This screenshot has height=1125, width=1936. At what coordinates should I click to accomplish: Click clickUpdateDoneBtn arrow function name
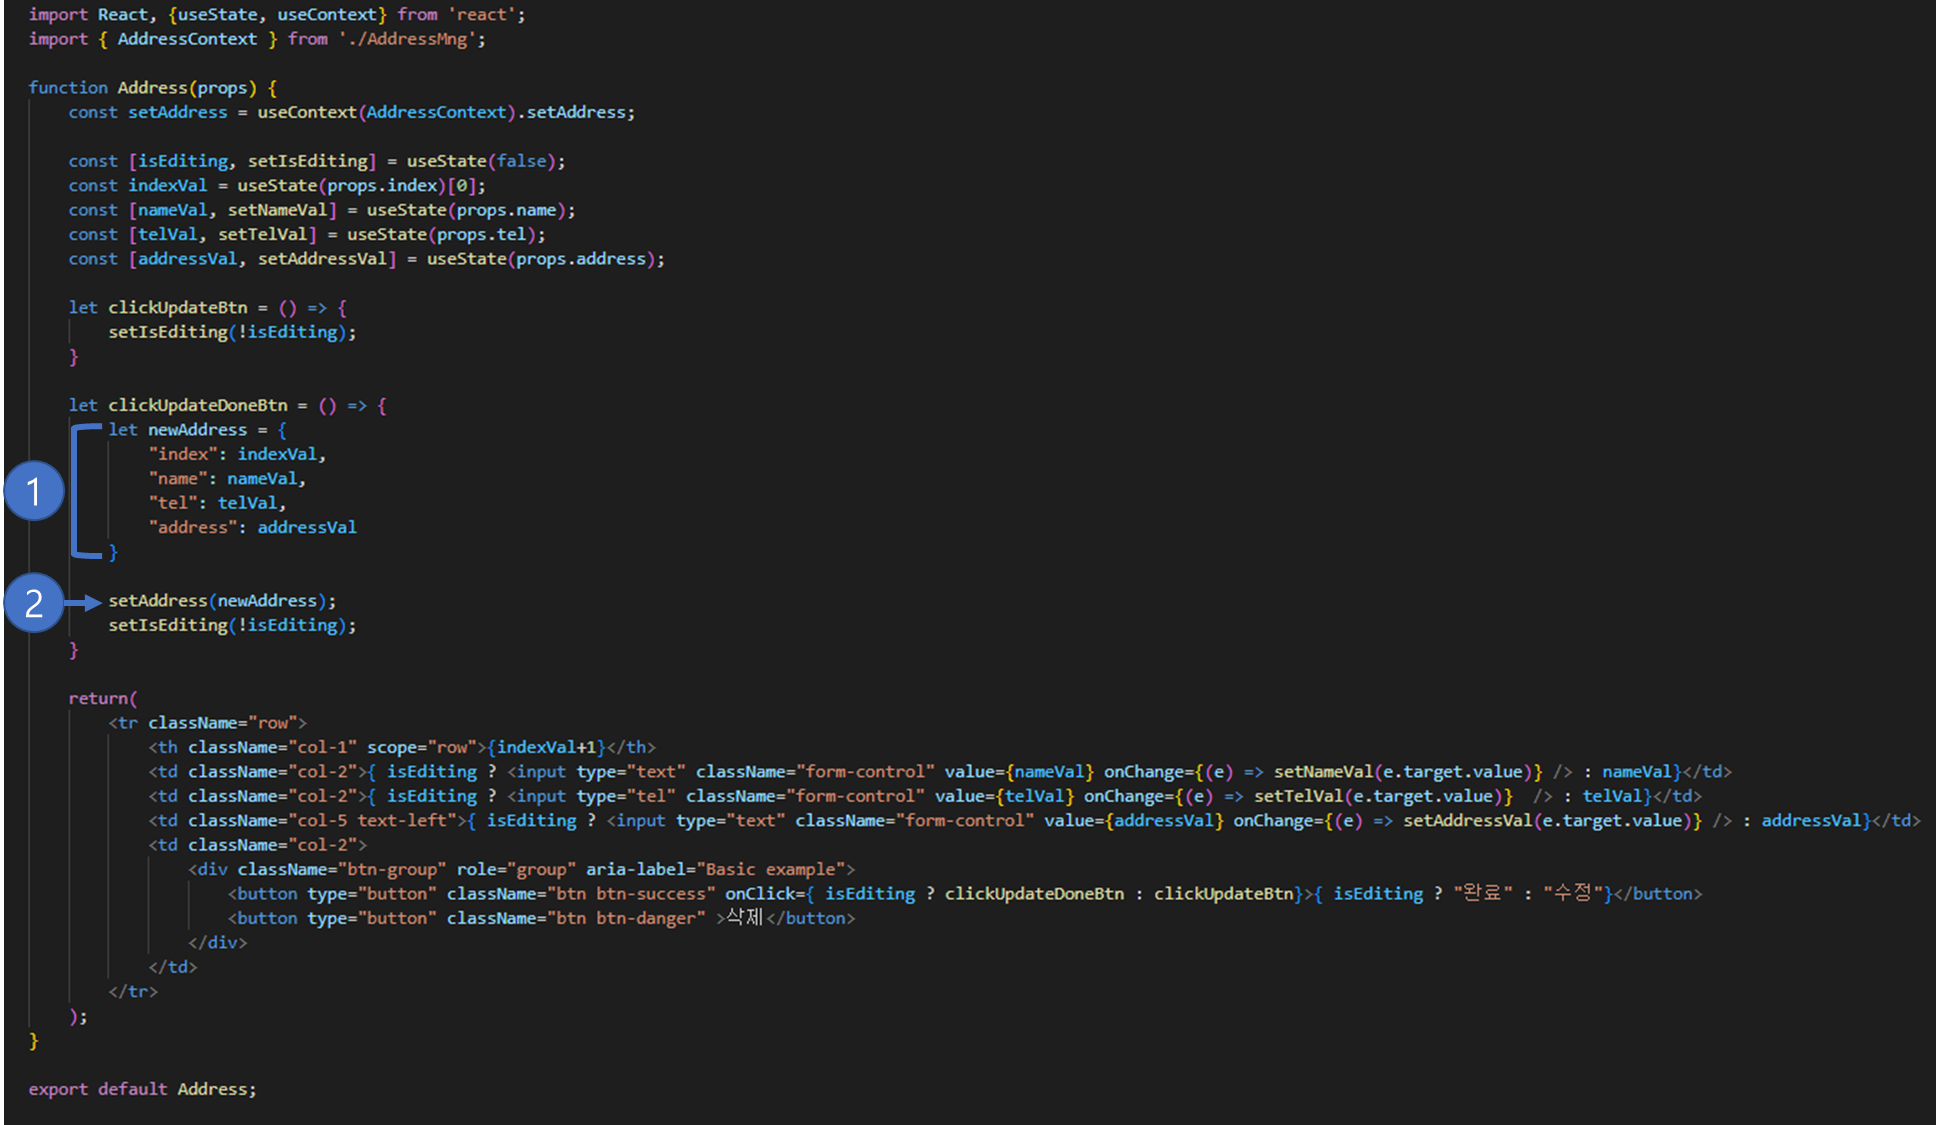tap(197, 405)
